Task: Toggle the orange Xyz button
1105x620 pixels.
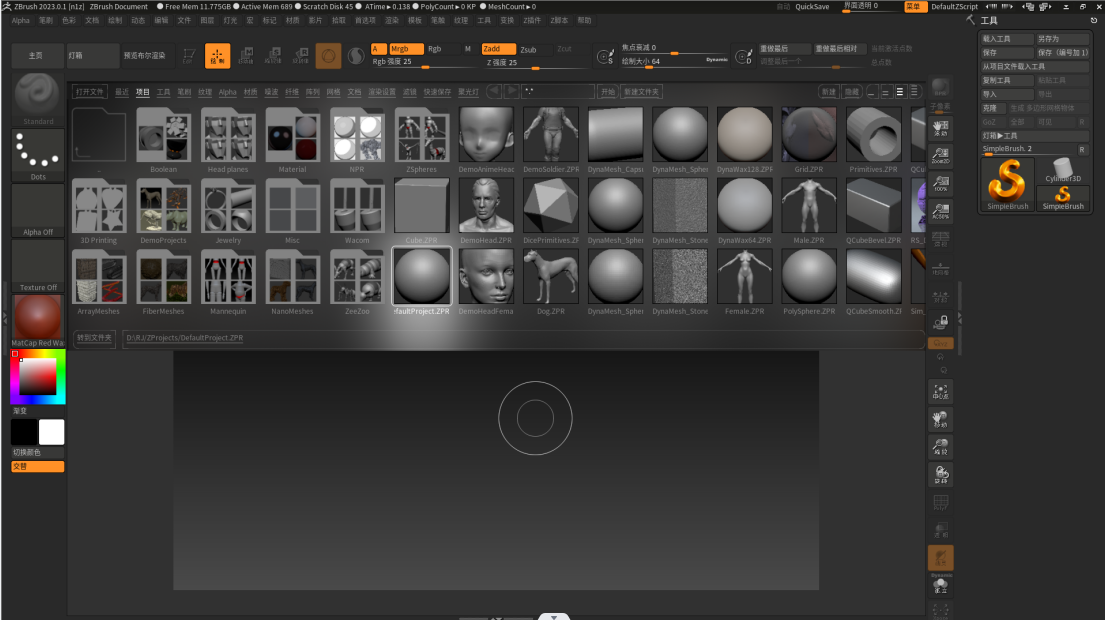Action: (941, 343)
